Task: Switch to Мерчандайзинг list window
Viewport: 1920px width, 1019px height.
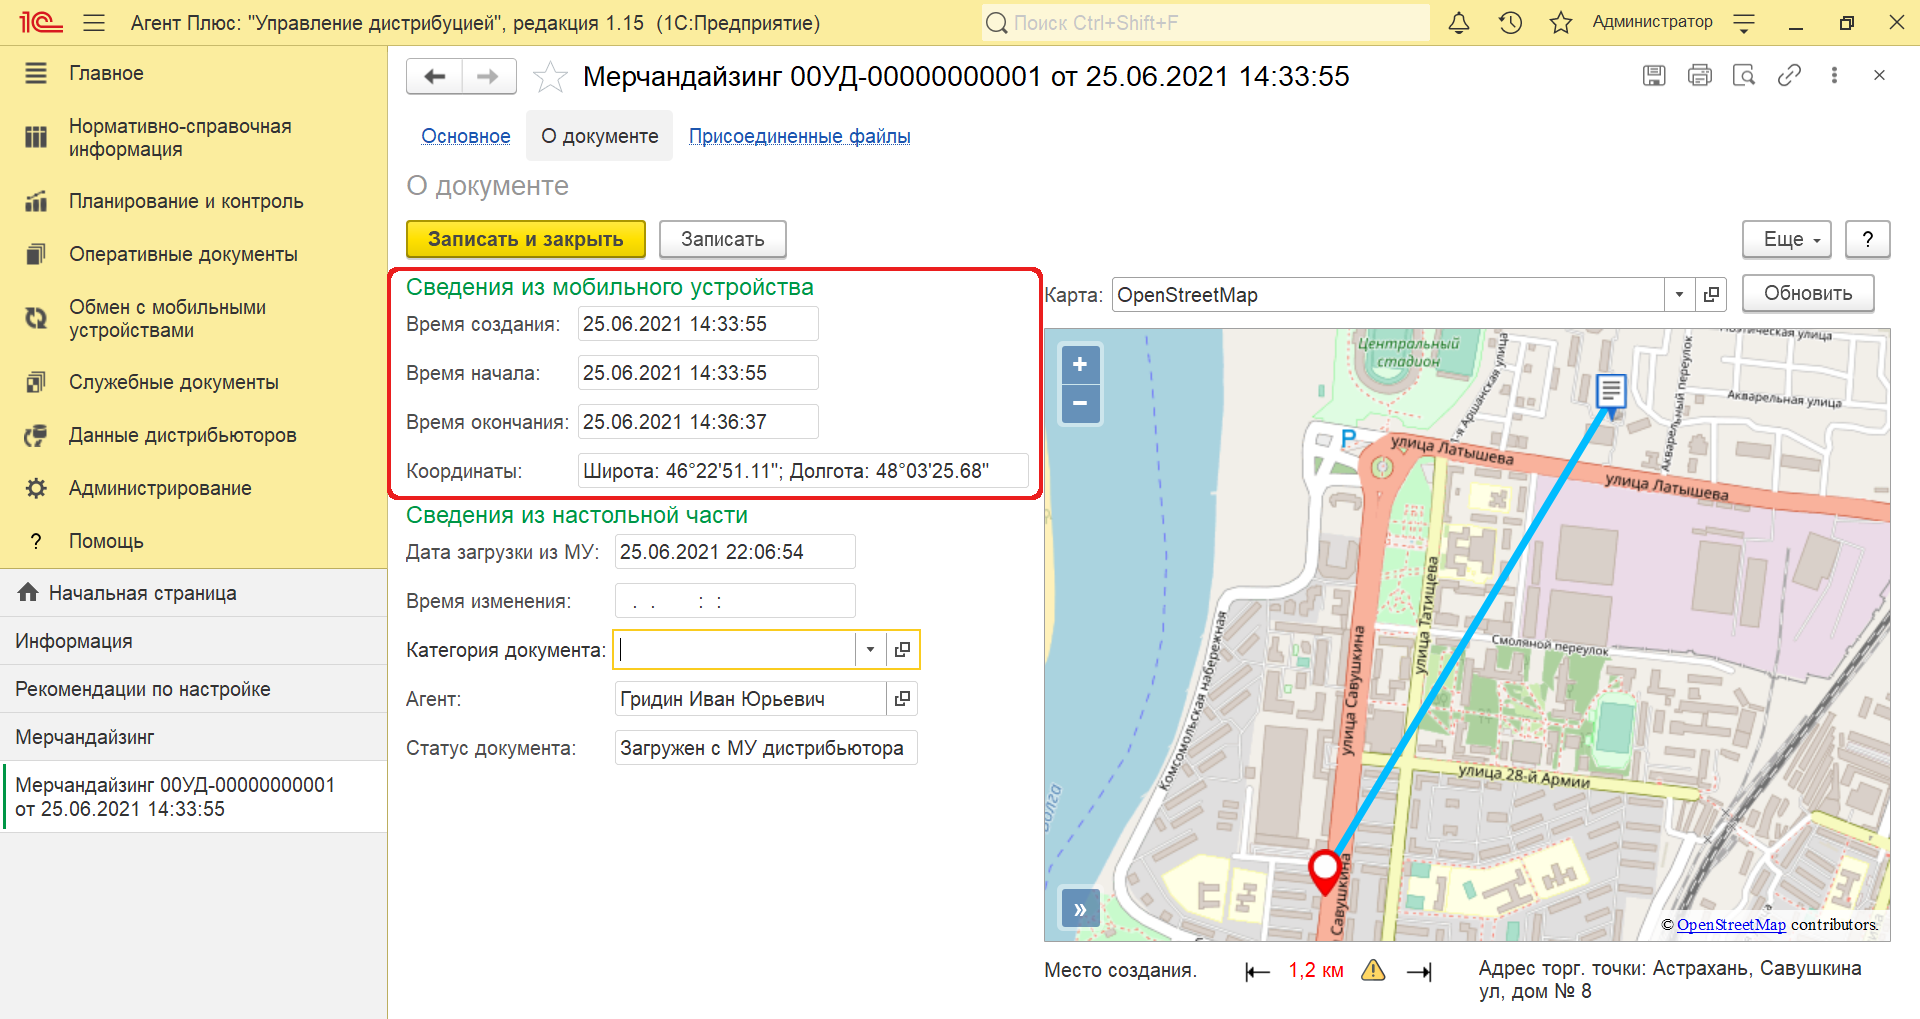Action: (193, 737)
